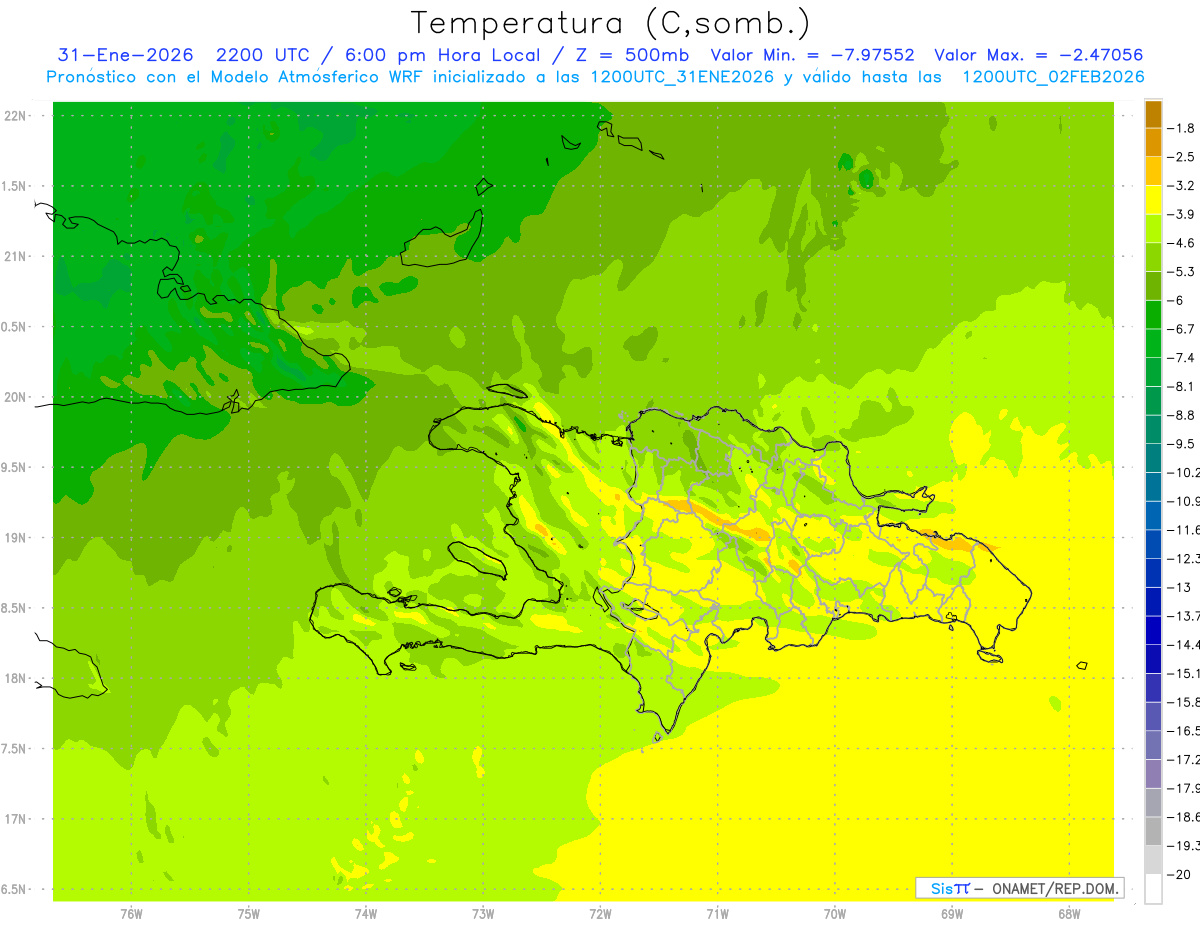Image resolution: width=1200 pixels, height=927 pixels.
Task: Click the "-3.2" colorbar label
Action: (x=1181, y=185)
